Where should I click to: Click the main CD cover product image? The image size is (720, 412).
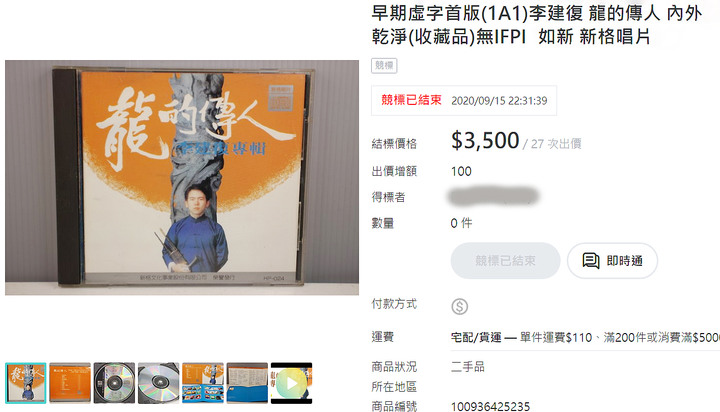182,178
